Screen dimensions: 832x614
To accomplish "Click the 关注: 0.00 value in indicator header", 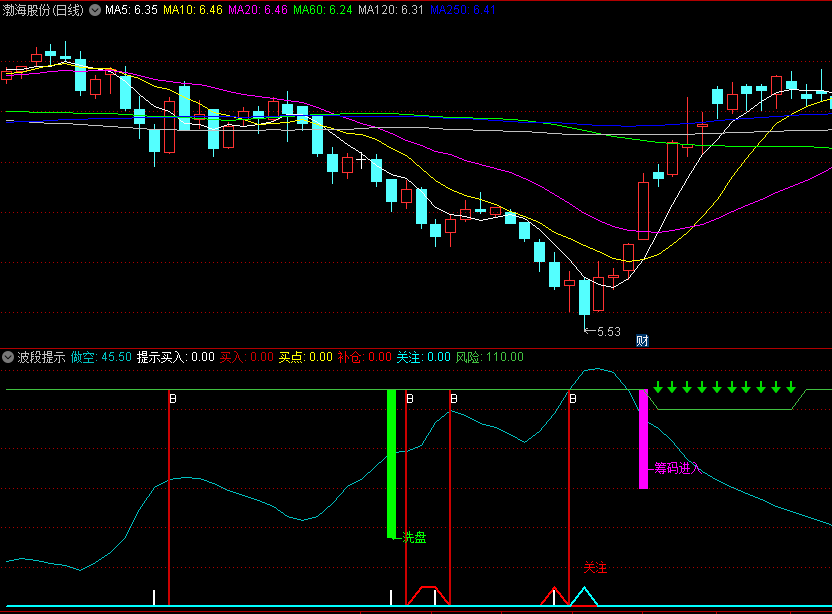I will click(x=423, y=357).
